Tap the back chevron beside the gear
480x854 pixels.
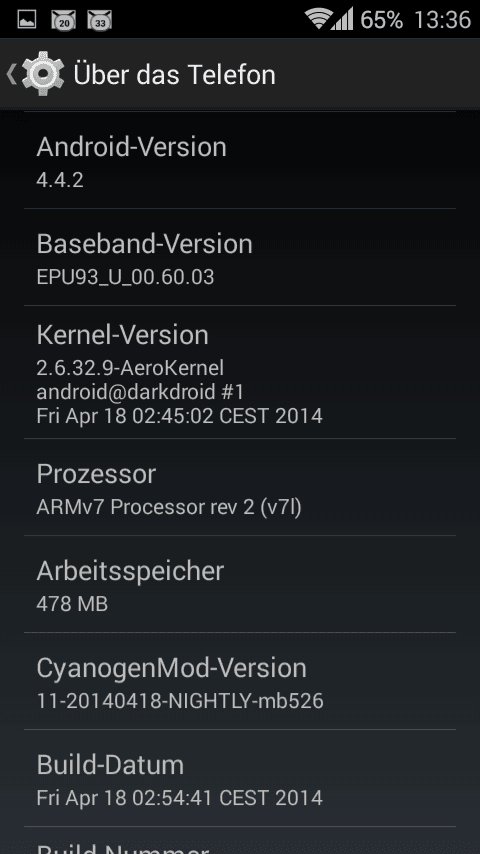point(11,75)
